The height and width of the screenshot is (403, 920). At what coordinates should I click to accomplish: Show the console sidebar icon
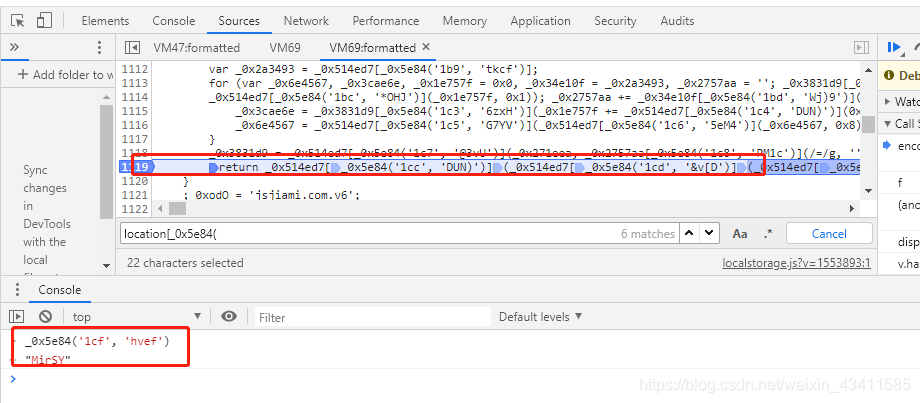point(18,317)
